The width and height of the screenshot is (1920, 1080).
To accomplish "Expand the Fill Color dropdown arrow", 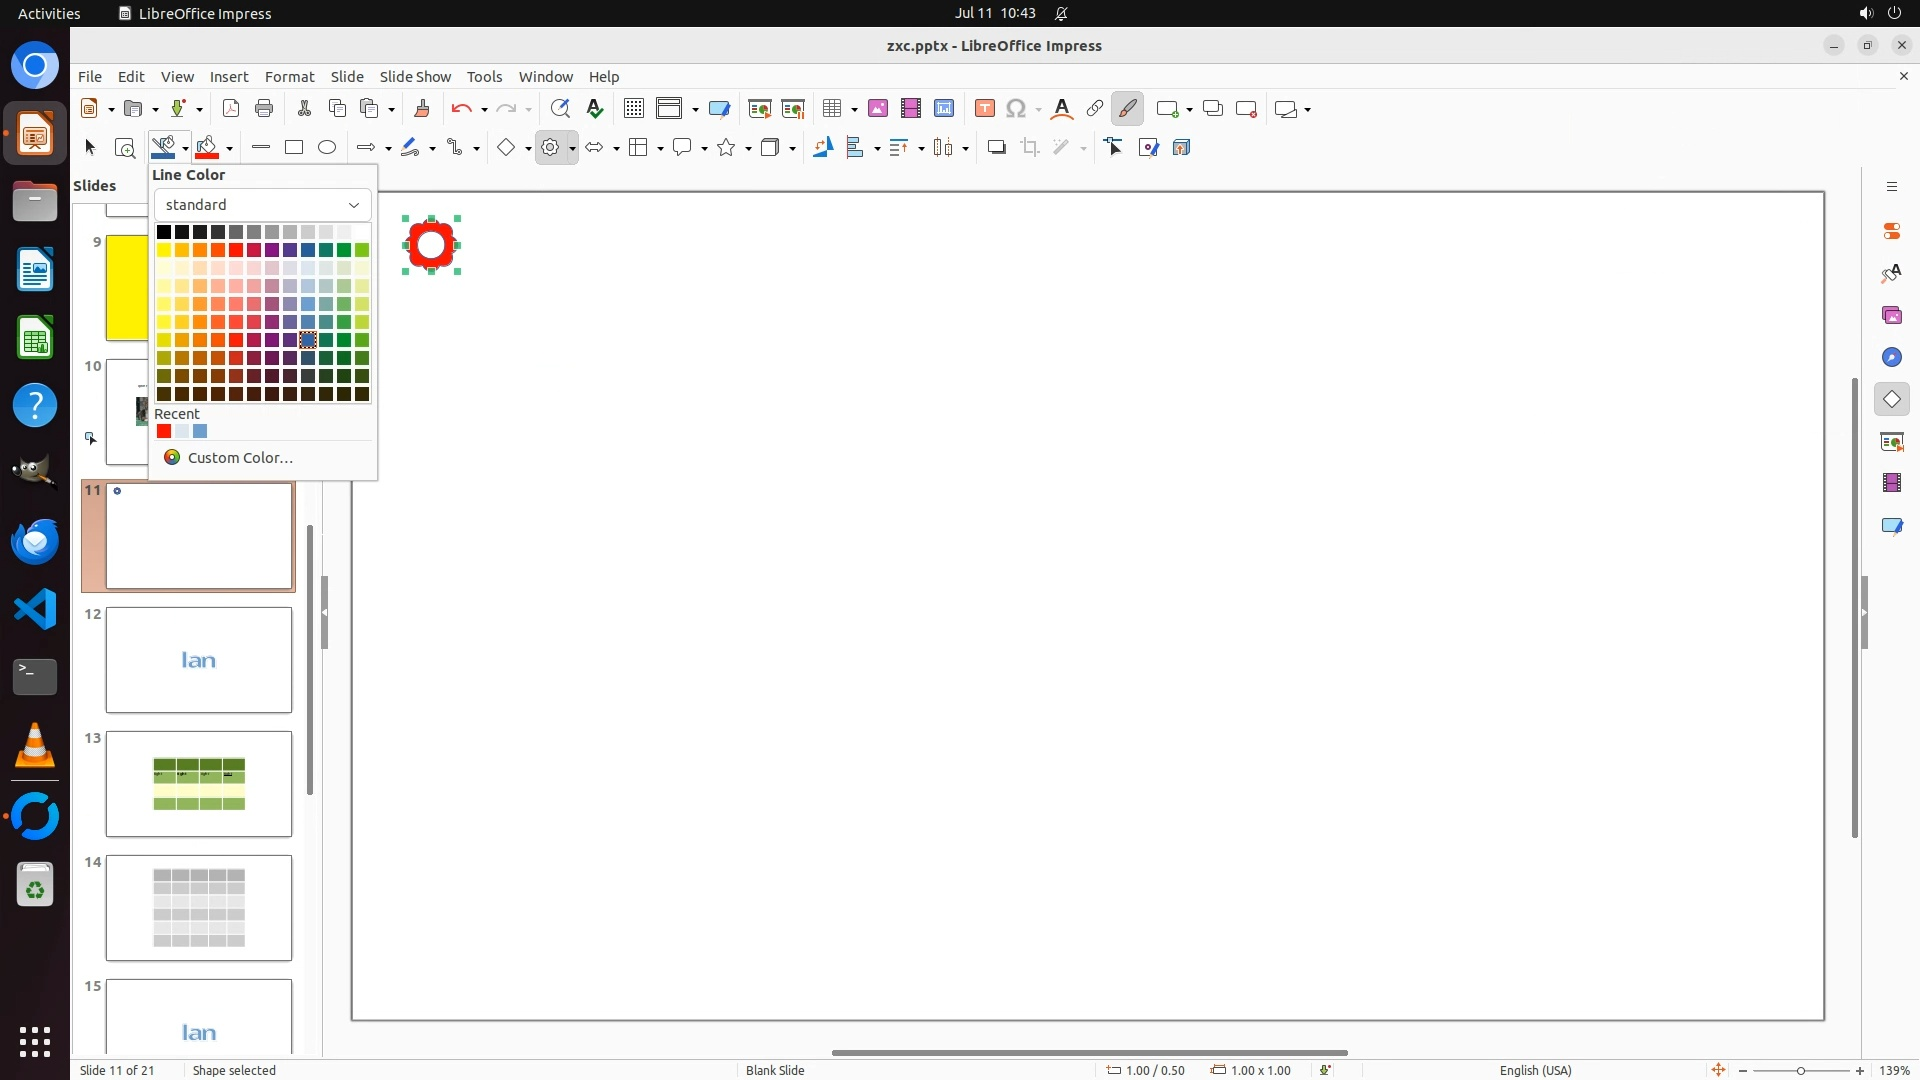I will click(x=230, y=149).
